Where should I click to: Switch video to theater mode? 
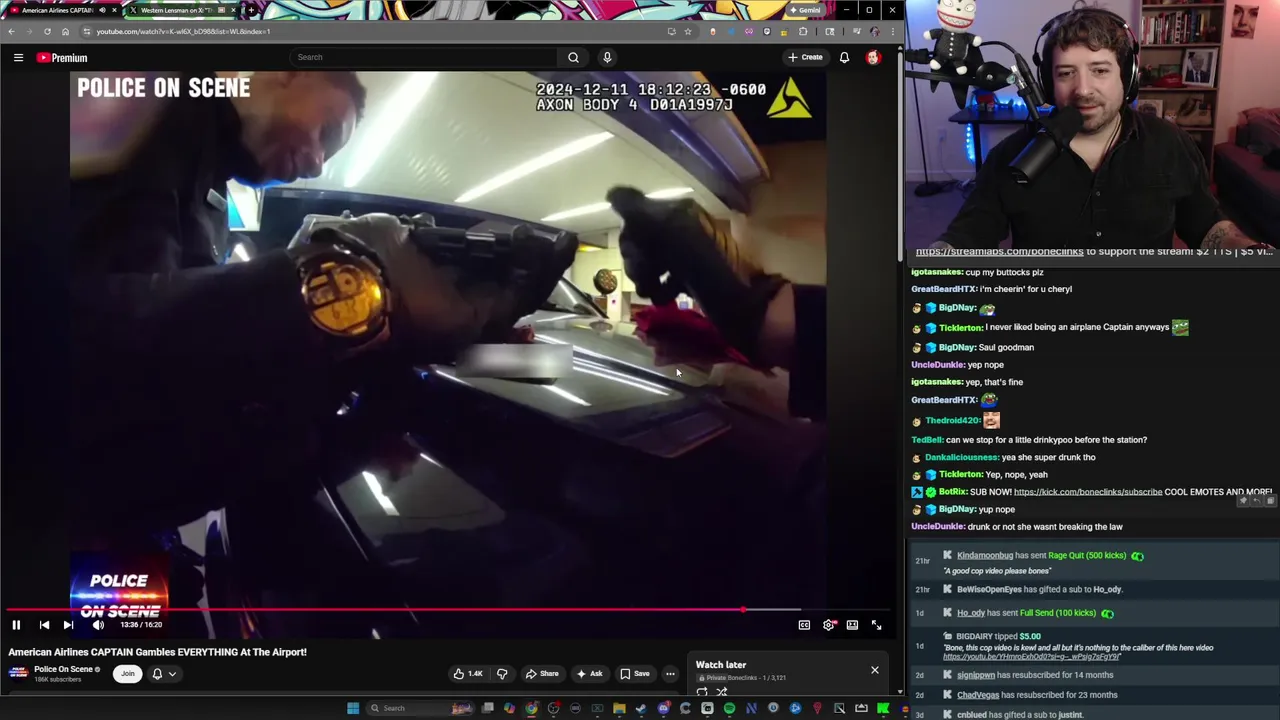(x=852, y=625)
